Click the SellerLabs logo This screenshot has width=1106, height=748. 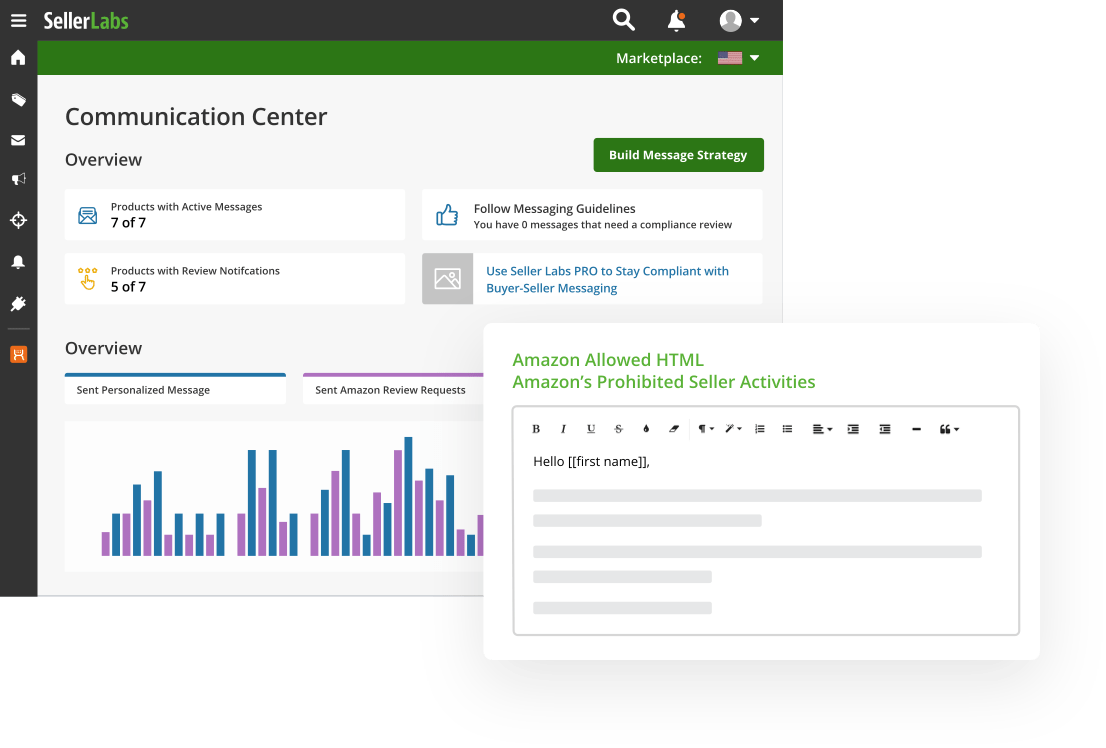86,20
